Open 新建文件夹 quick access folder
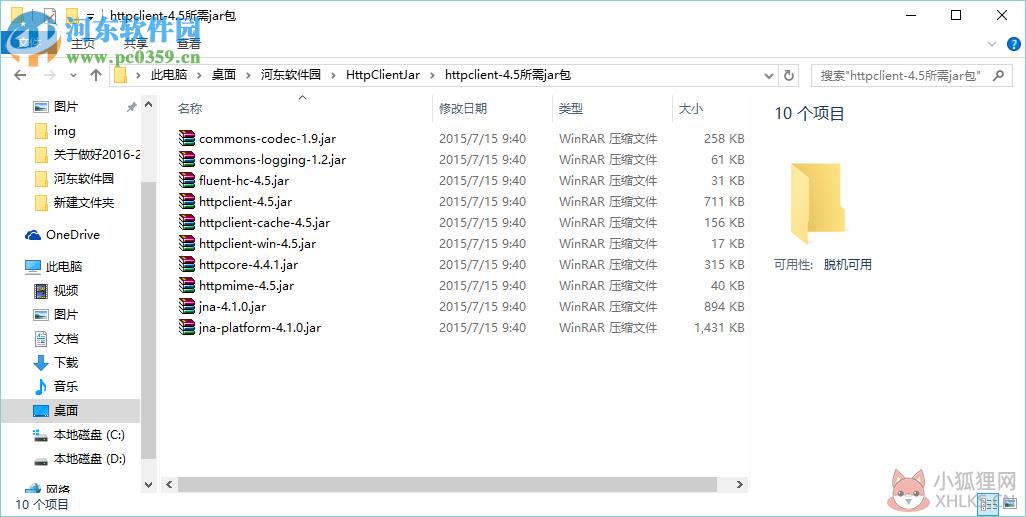The height and width of the screenshot is (517, 1026). pos(84,203)
